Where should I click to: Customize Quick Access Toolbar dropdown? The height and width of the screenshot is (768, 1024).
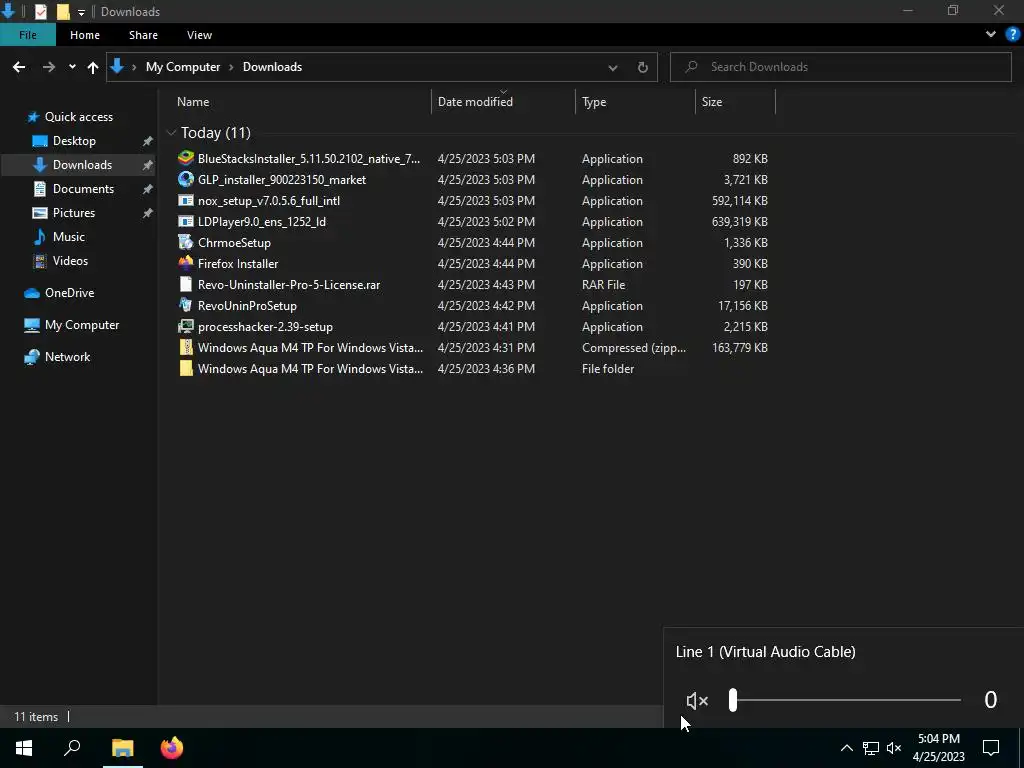tap(81, 12)
